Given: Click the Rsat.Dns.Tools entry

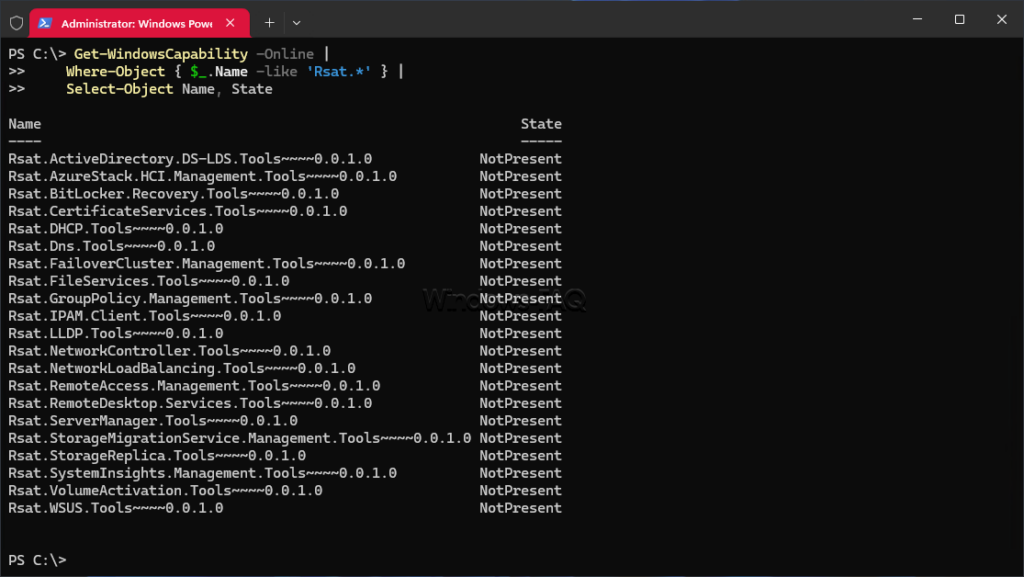Looking at the screenshot, I should click(x=112, y=246).
